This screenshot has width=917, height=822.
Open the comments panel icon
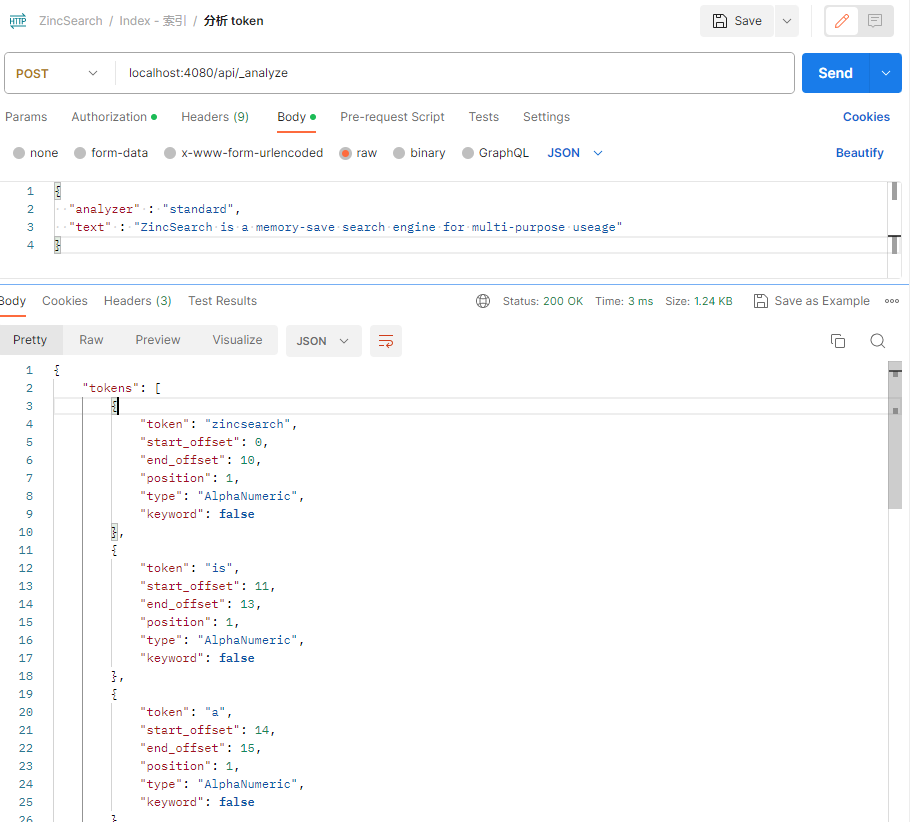(x=875, y=21)
